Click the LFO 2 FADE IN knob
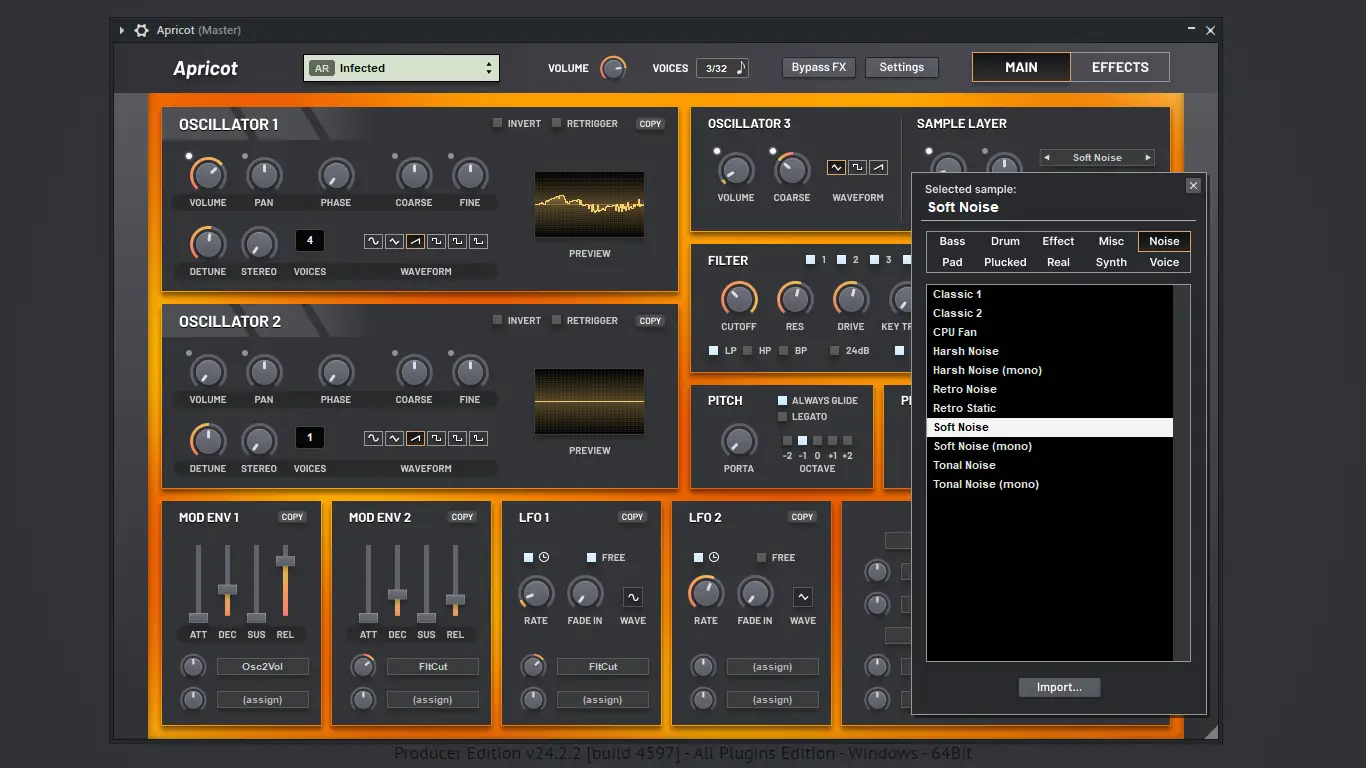 coord(755,593)
